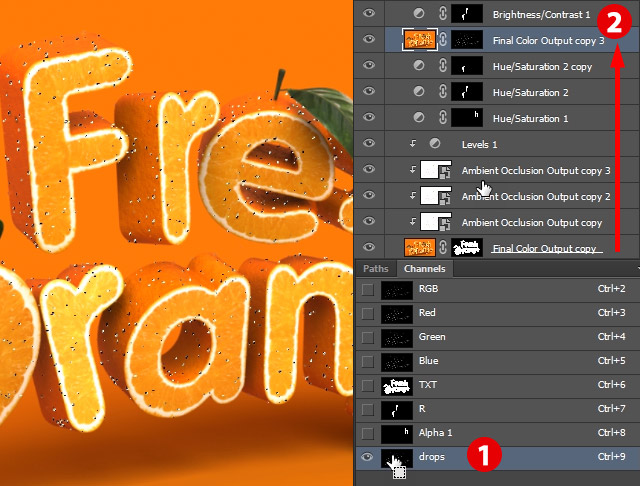Image resolution: width=640 pixels, height=486 pixels.
Task: Select Final Color Output copy 3 mask thumbnail
Action: pos(467,40)
